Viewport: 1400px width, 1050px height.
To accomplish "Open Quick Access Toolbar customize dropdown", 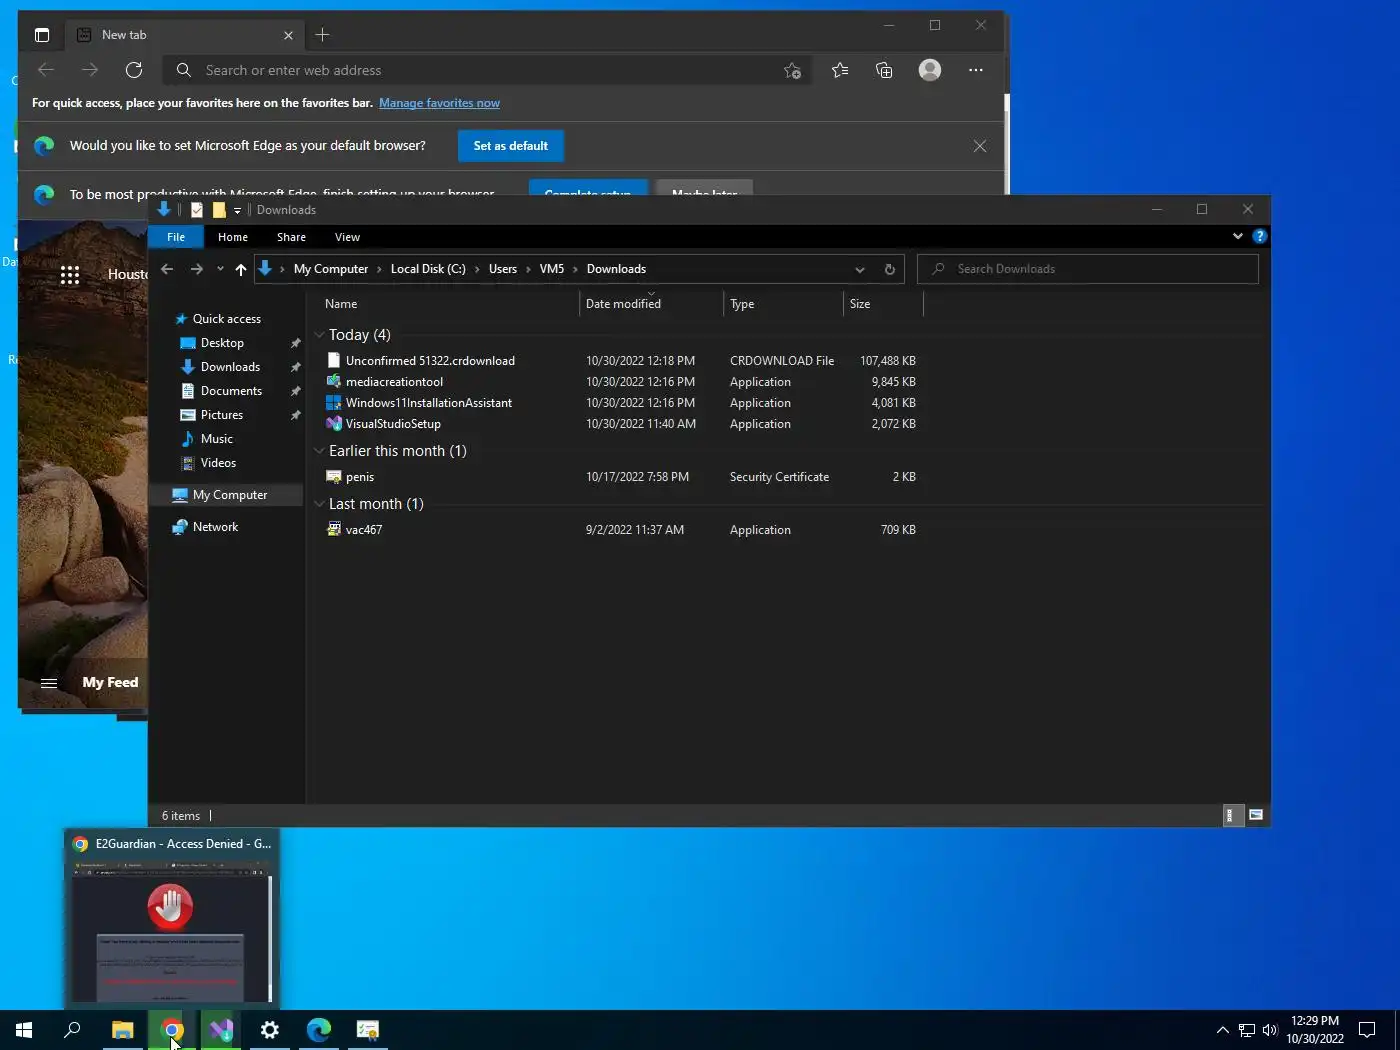I will click(238, 210).
